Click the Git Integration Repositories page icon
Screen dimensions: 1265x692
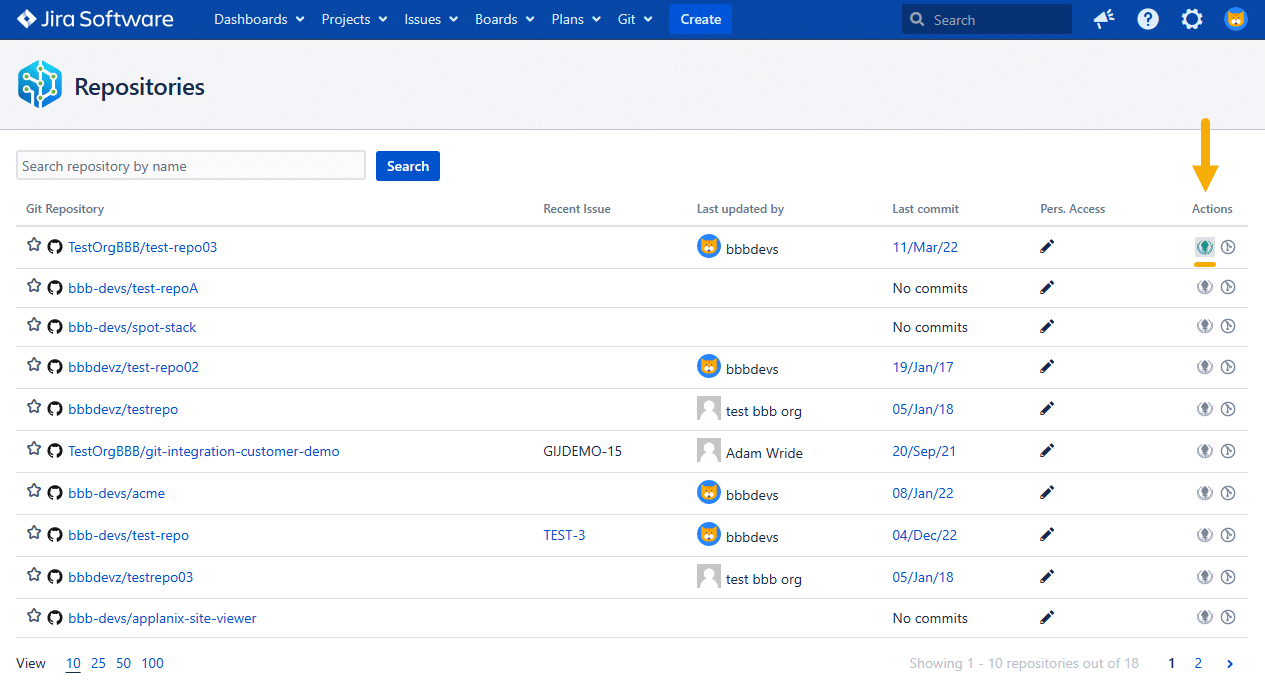pyautogui.click(x=40, y=84)
